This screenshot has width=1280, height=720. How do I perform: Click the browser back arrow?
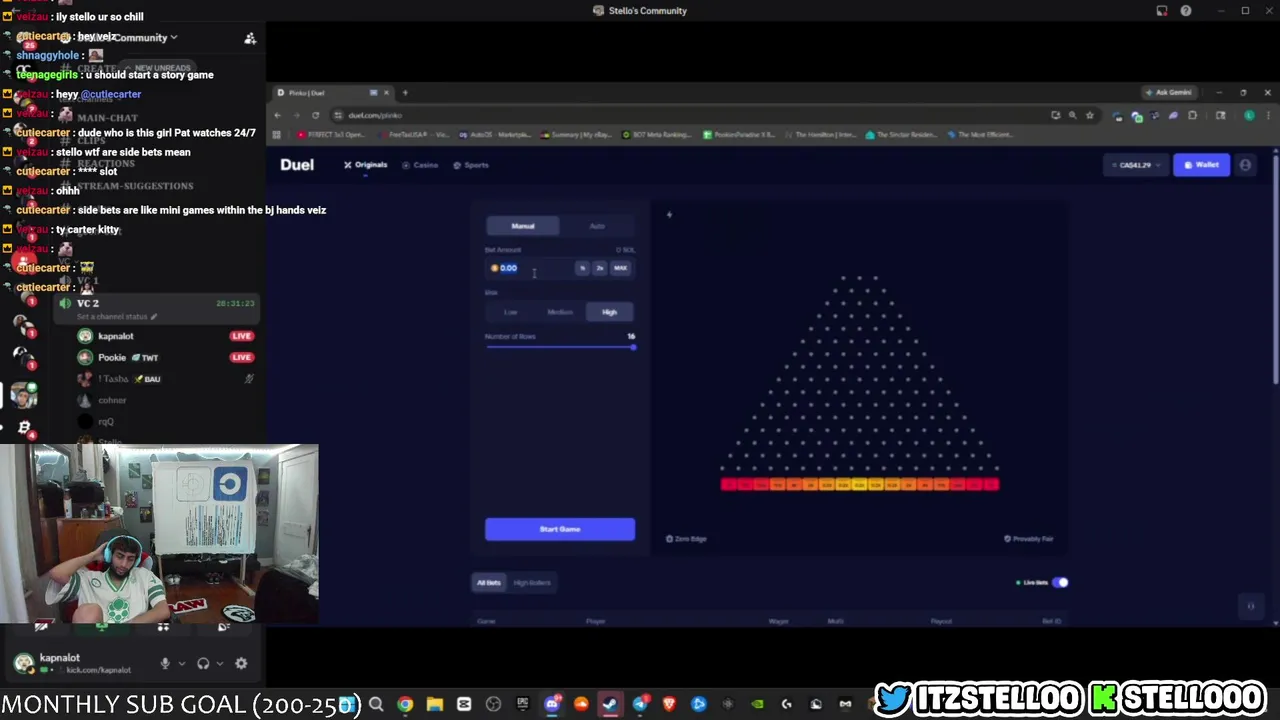[277, 115]
